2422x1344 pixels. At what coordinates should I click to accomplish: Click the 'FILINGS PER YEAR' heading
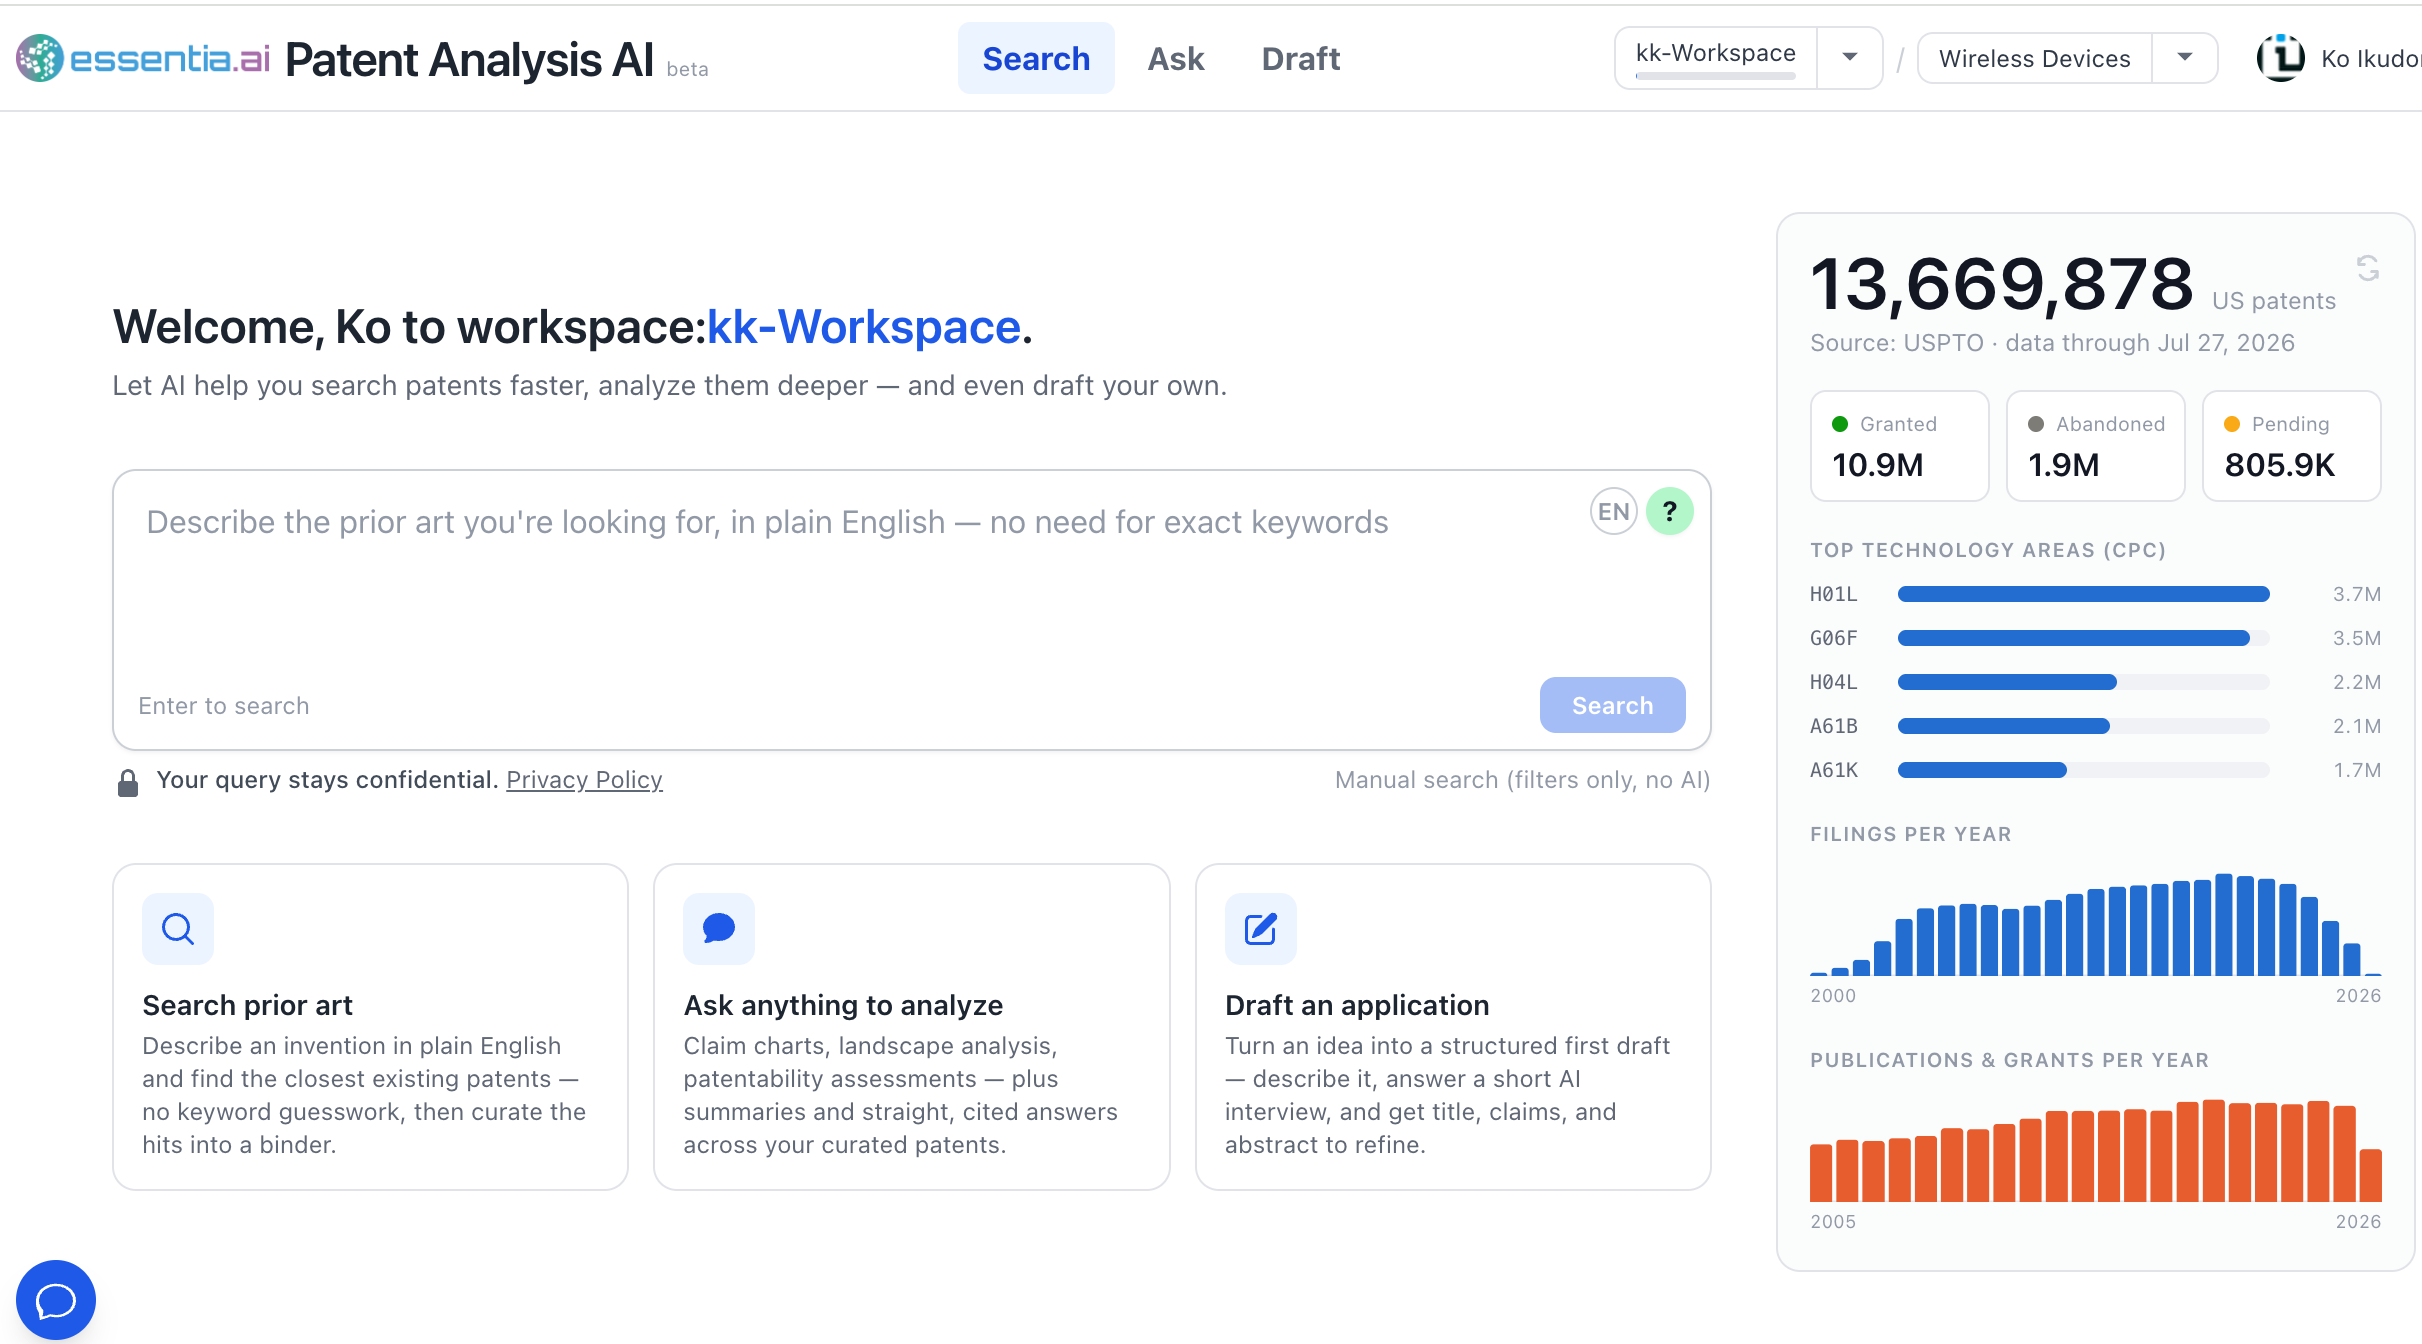1911,834
